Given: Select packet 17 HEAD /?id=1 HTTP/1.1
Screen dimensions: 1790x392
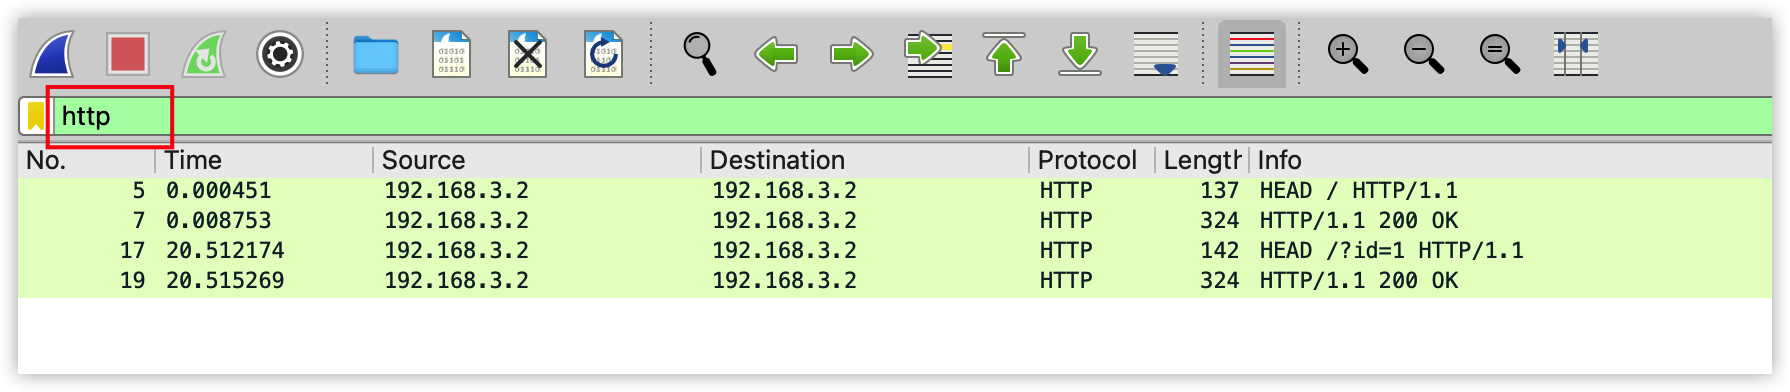Looking at the screenshot, I should point(895,251).
